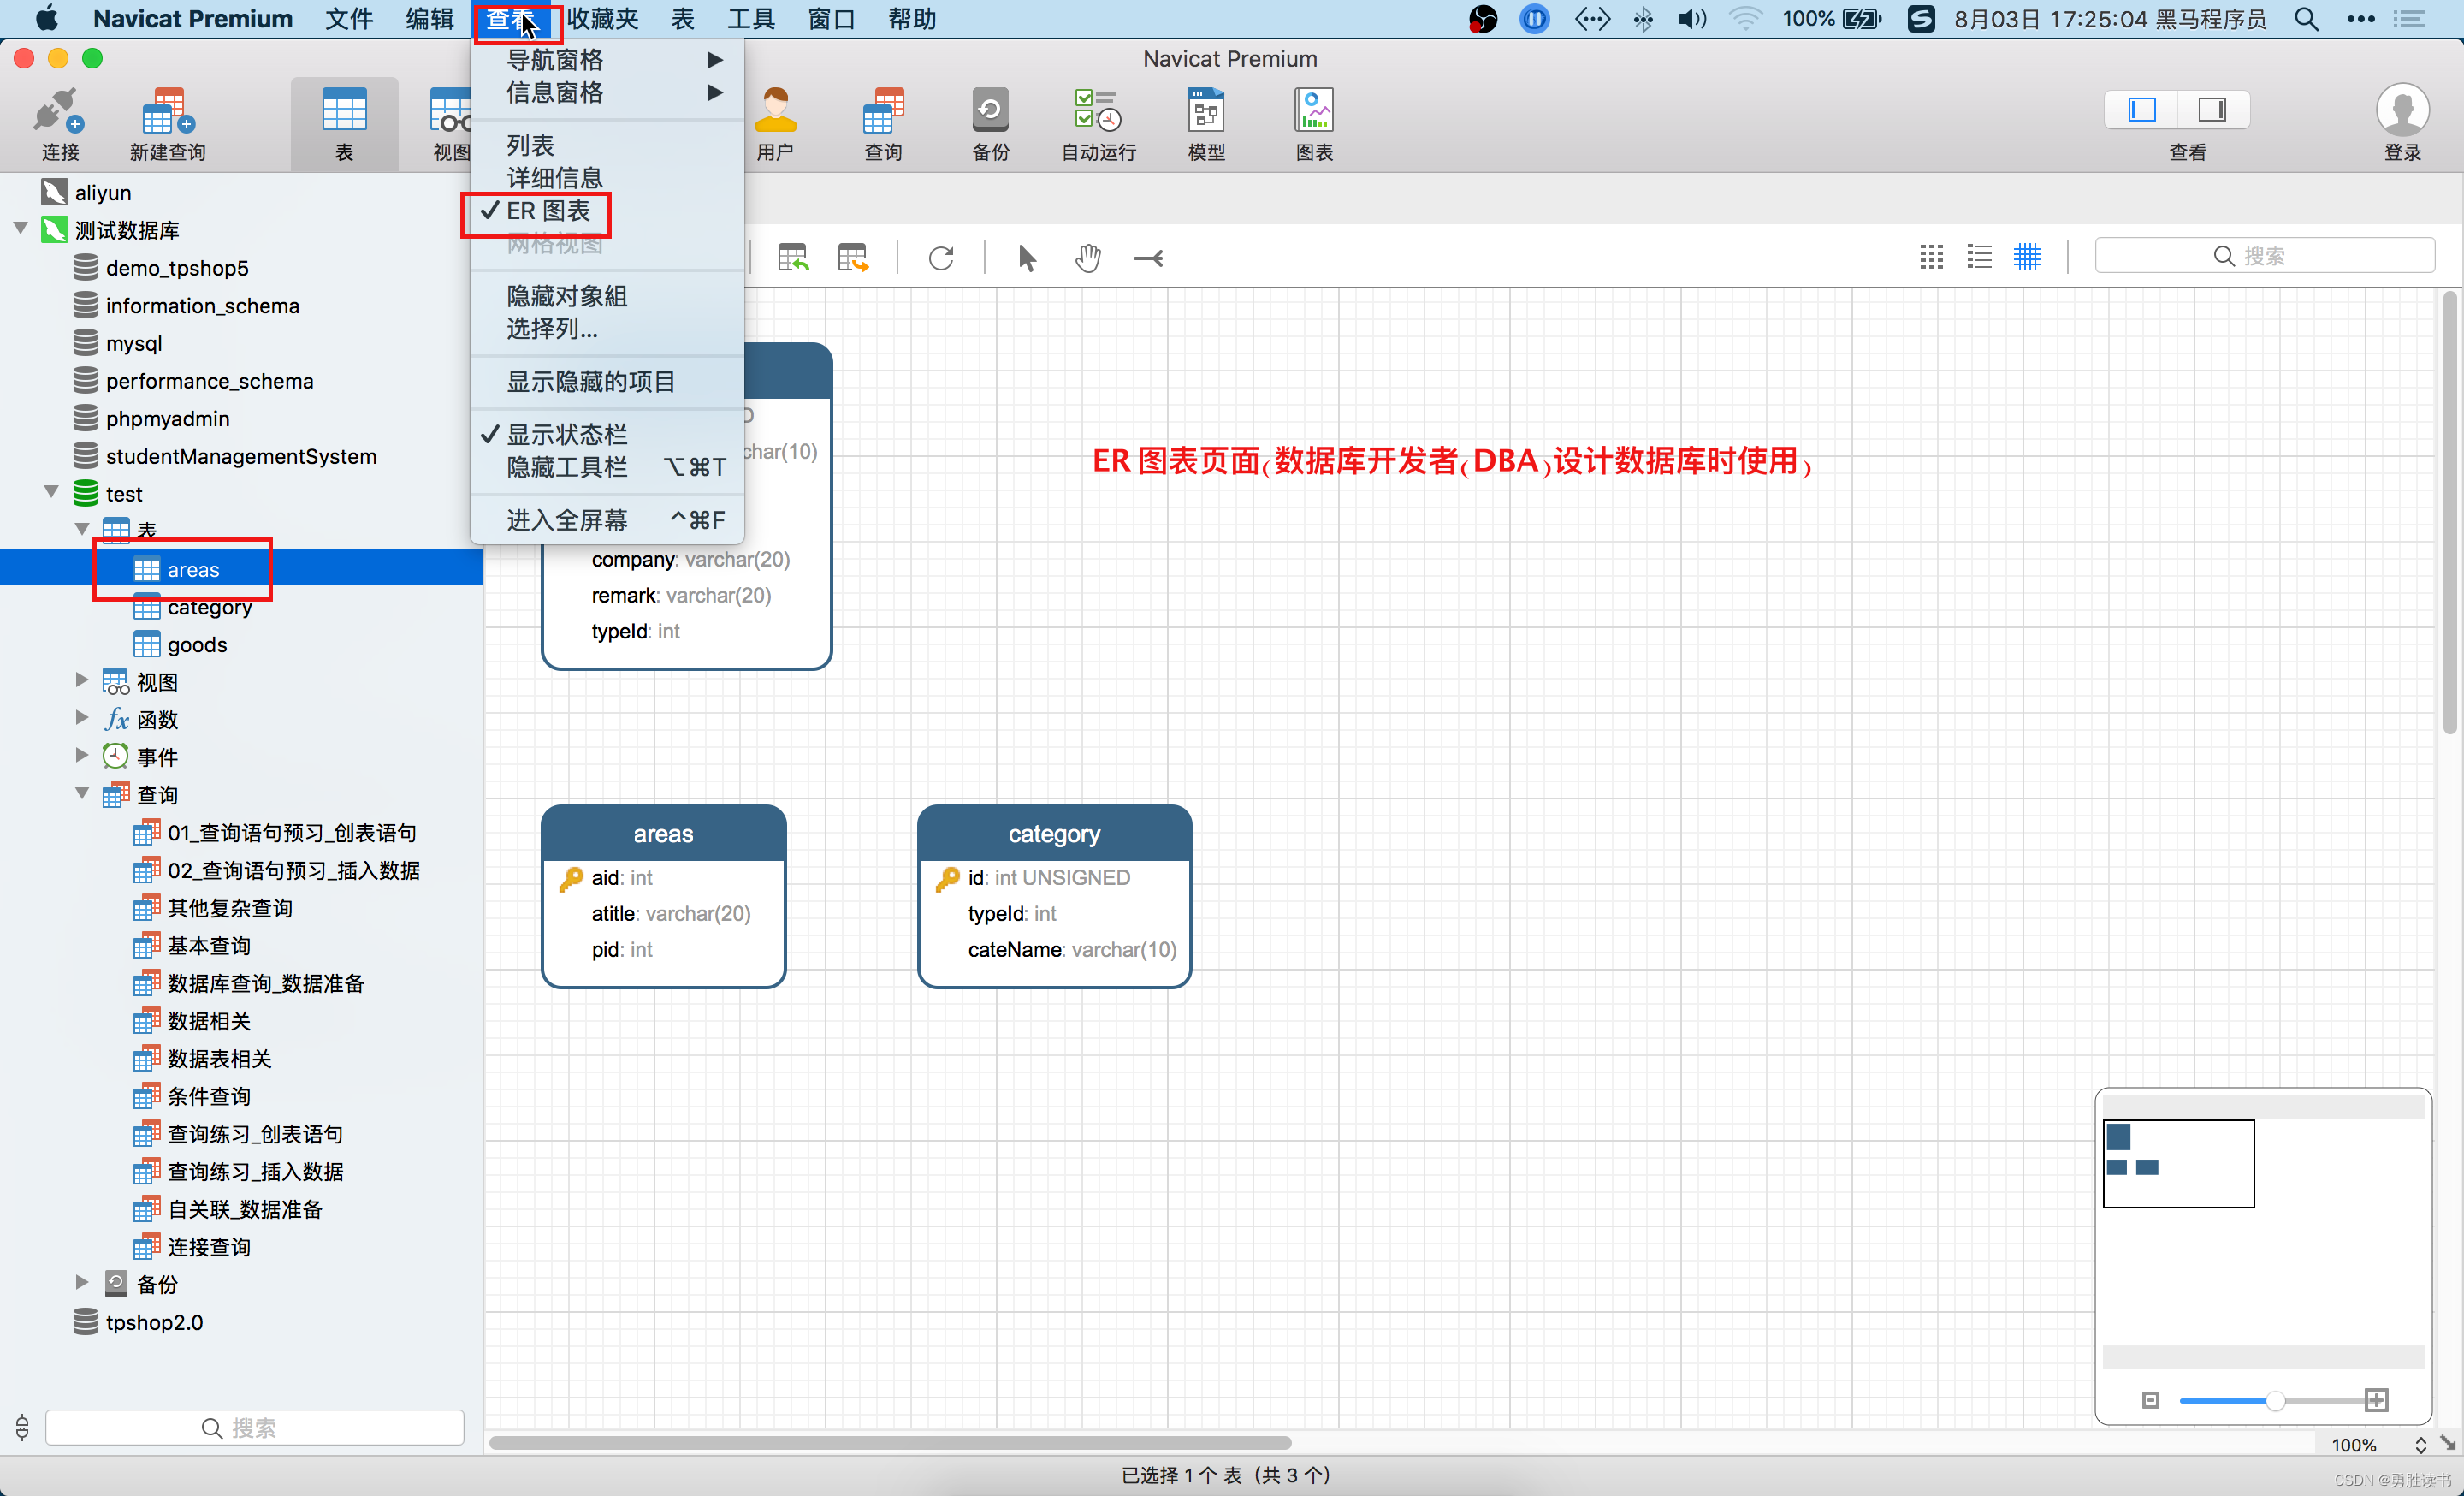Click the 登录 login avatar icon
Screen dimensions: 2464x1496
coord(2402,110)
